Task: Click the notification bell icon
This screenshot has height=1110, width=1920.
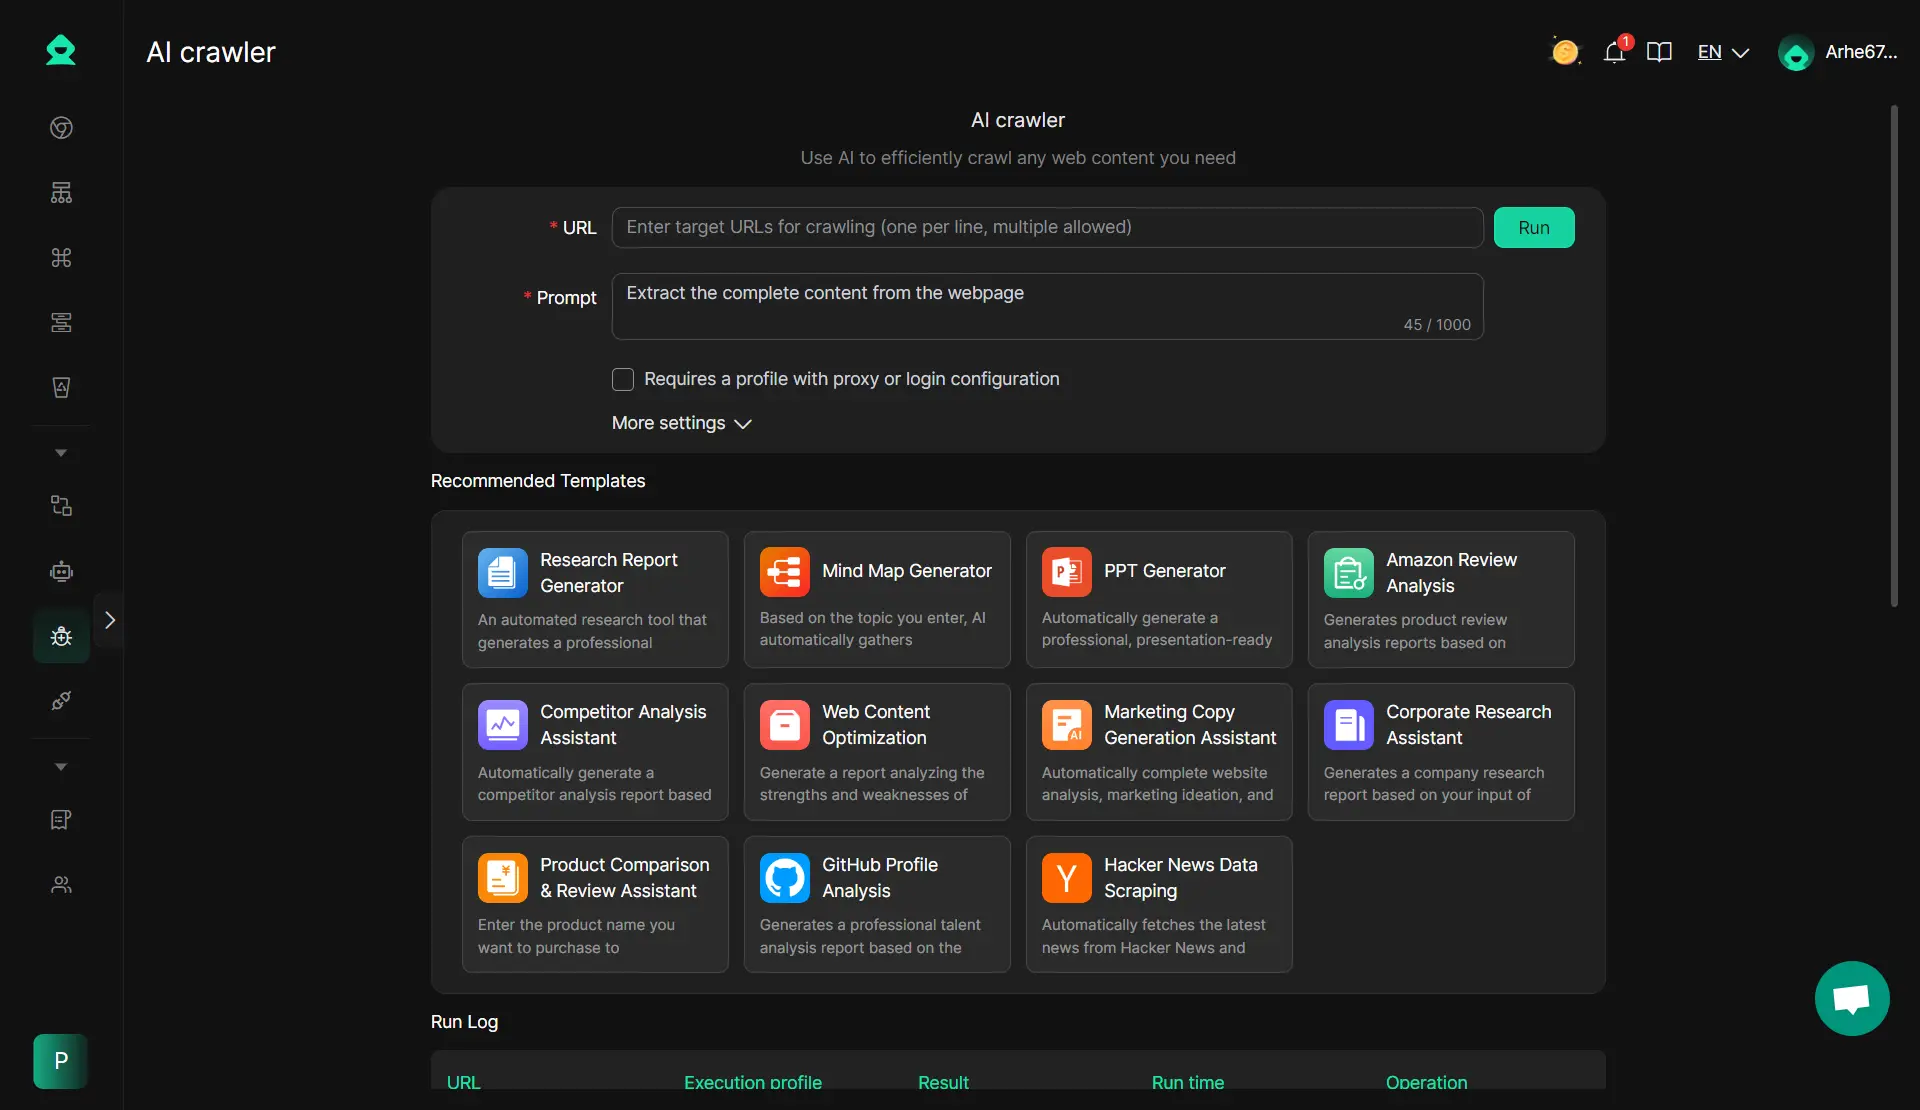Action: pos(1614,52)
